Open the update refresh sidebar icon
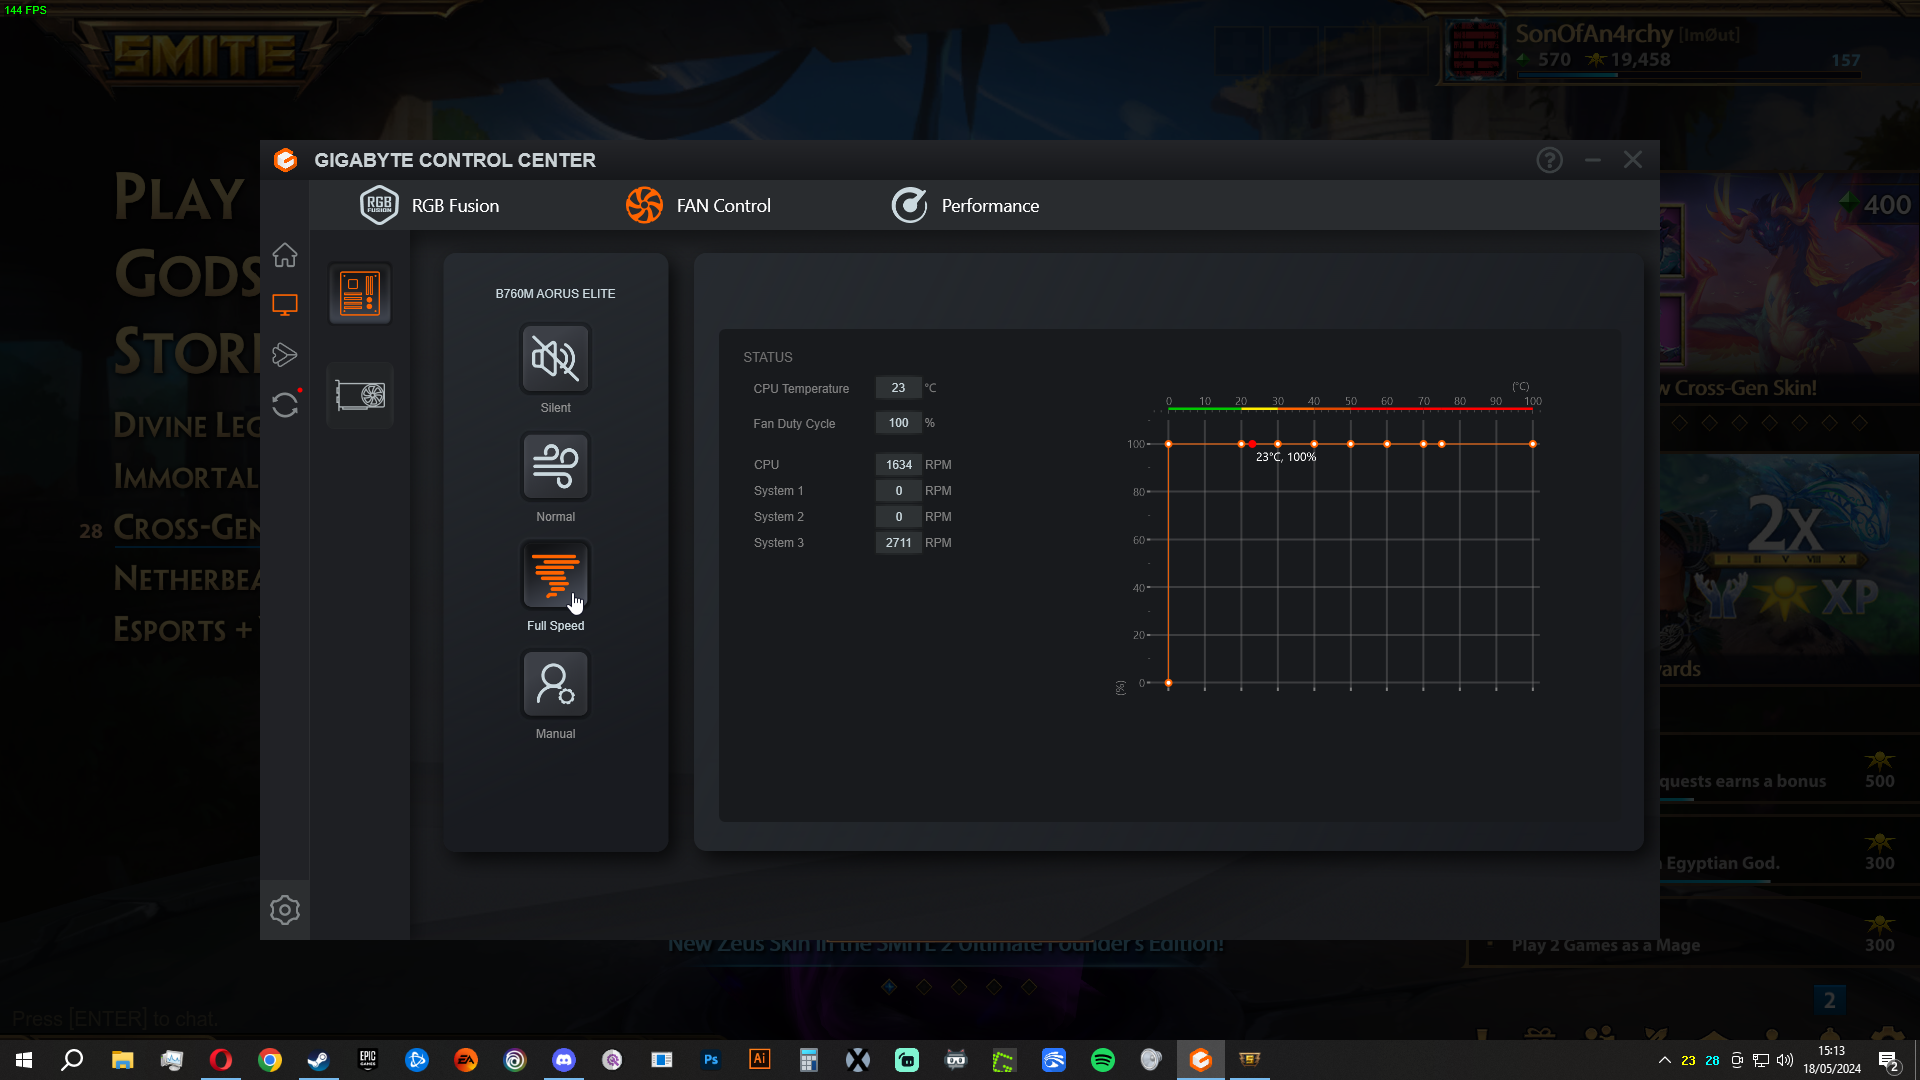 [x=285, y=404]
